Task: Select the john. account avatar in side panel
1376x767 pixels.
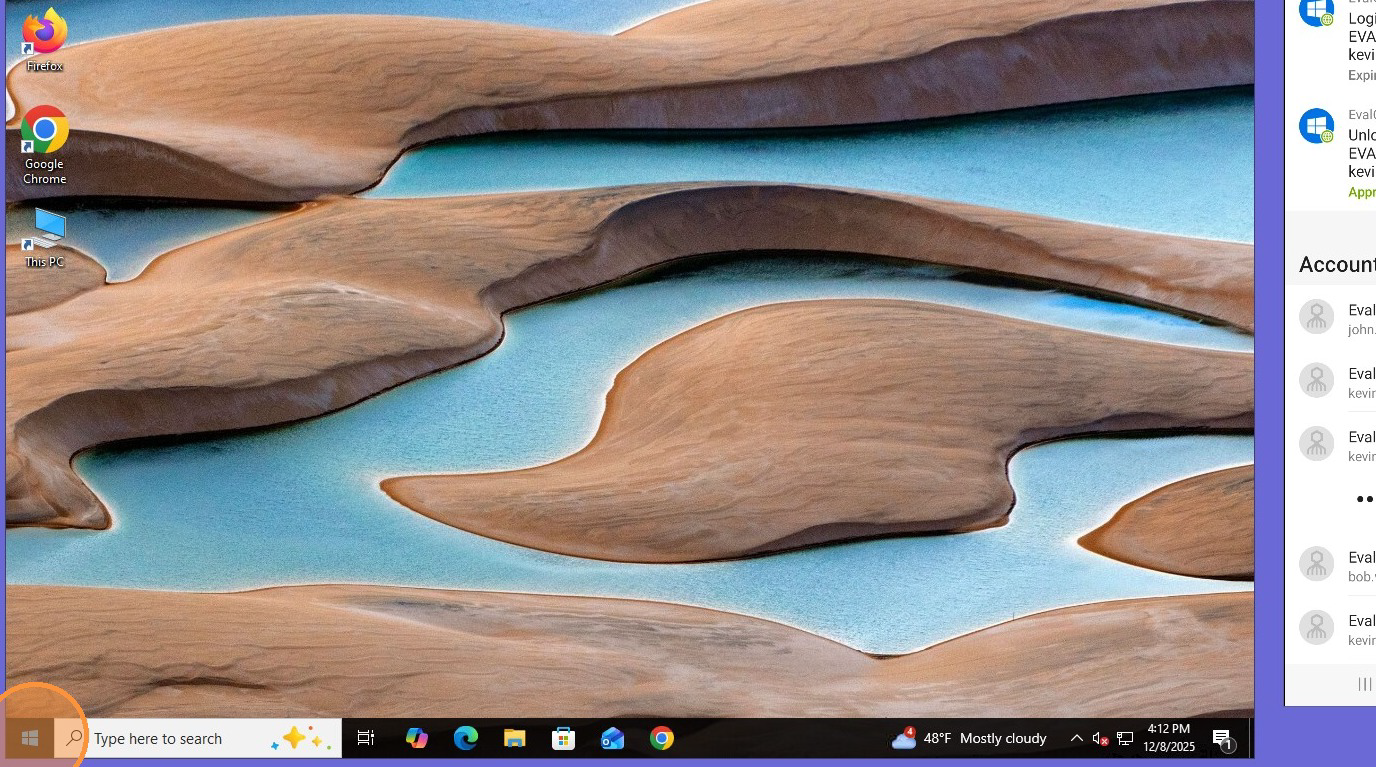Action: [x=1316, y=317]
